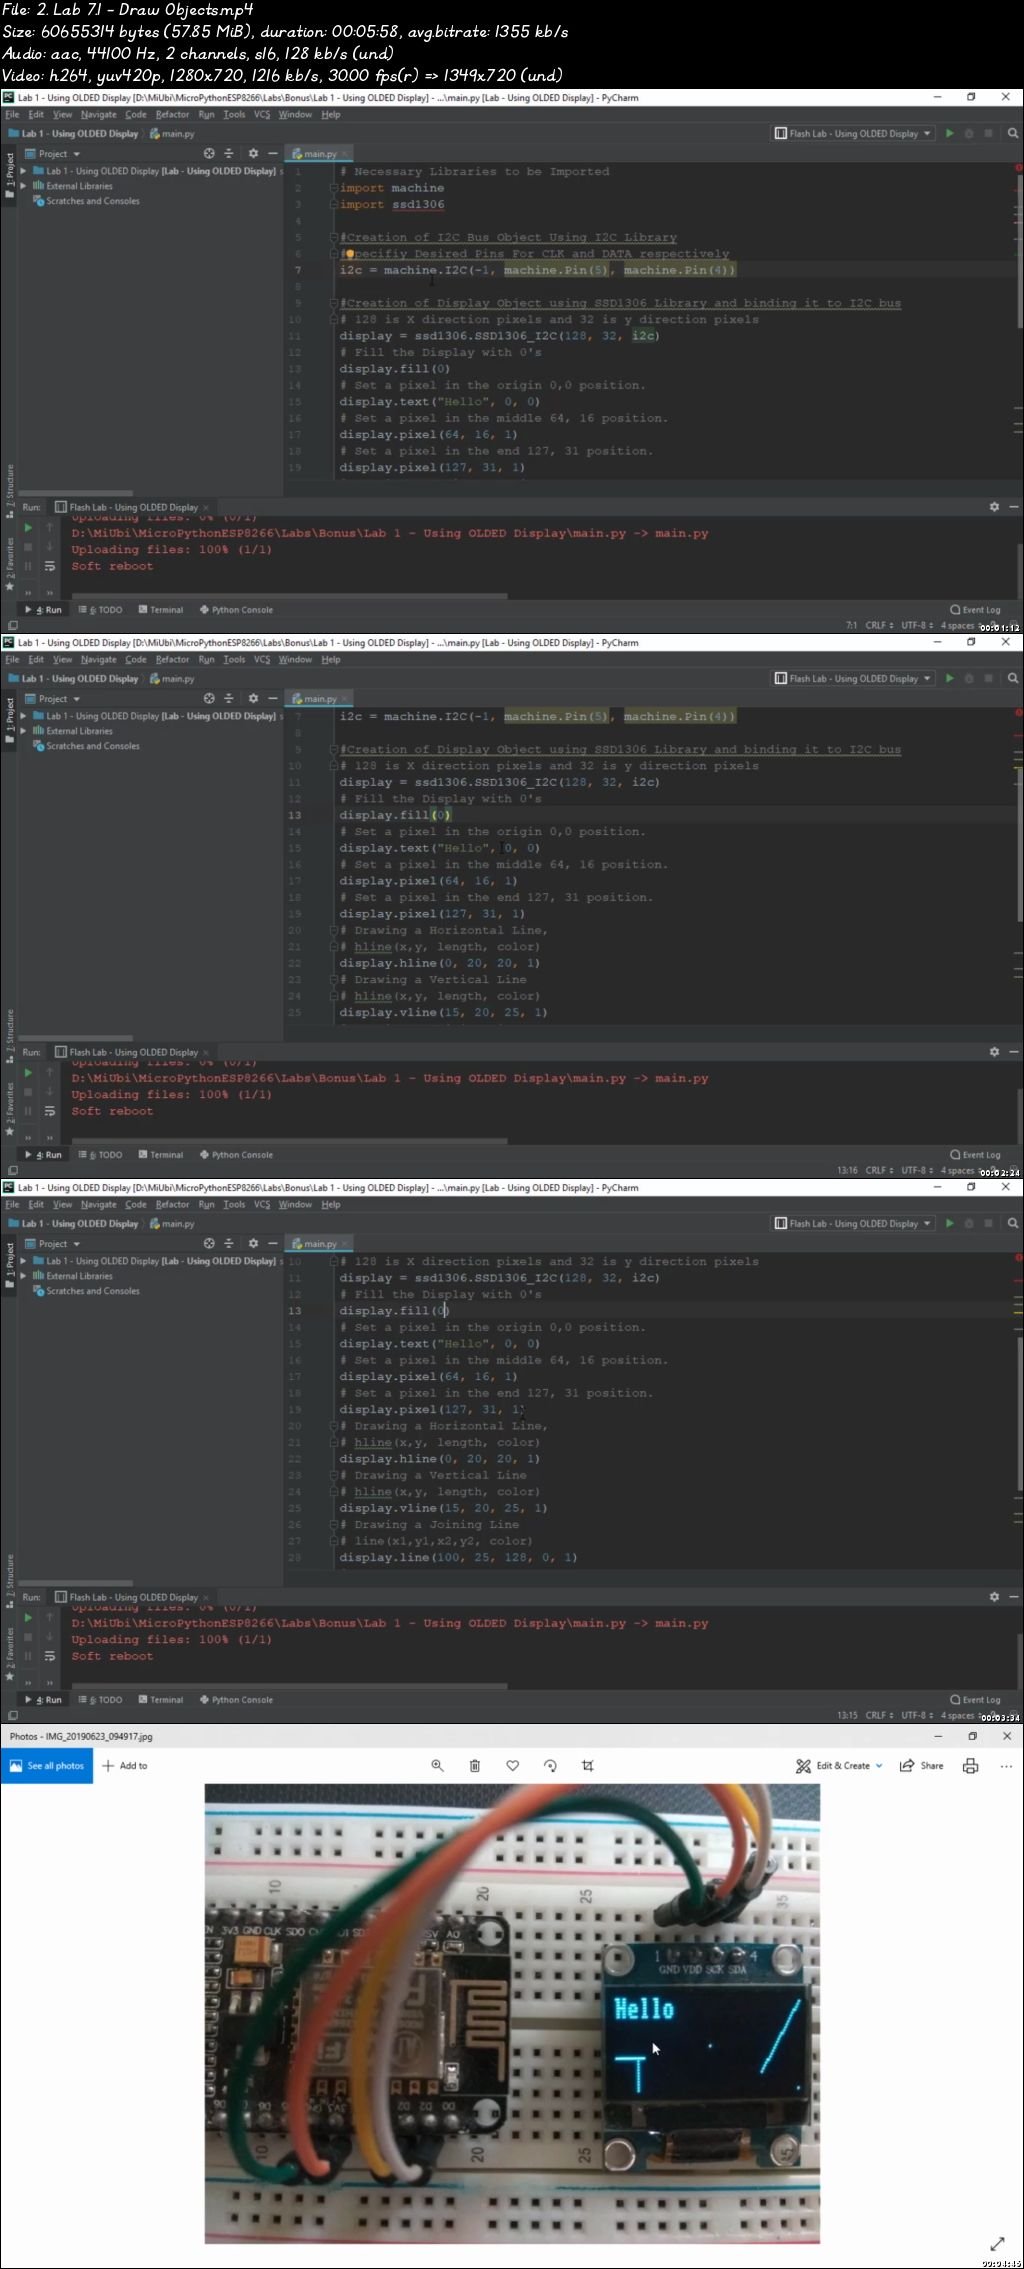1024x2269 pixels.
Task: Expand Lab 1 project folder in frame 00:01:12
Action: 24,171
